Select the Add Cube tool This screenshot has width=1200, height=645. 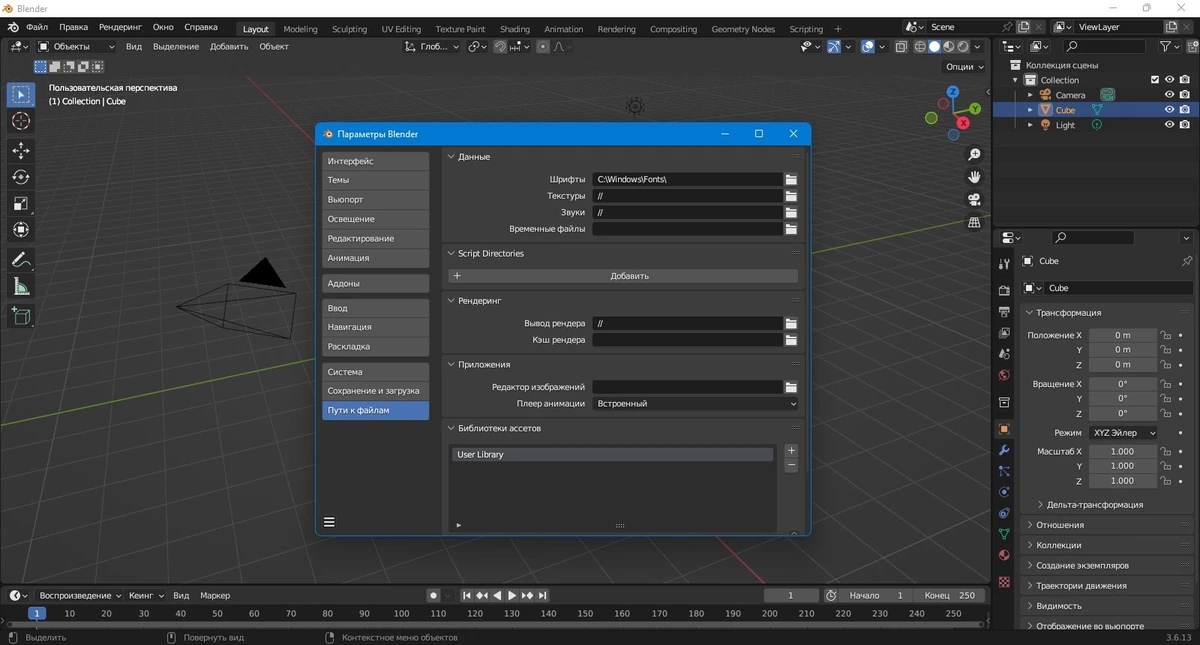(x=20, y=316)
